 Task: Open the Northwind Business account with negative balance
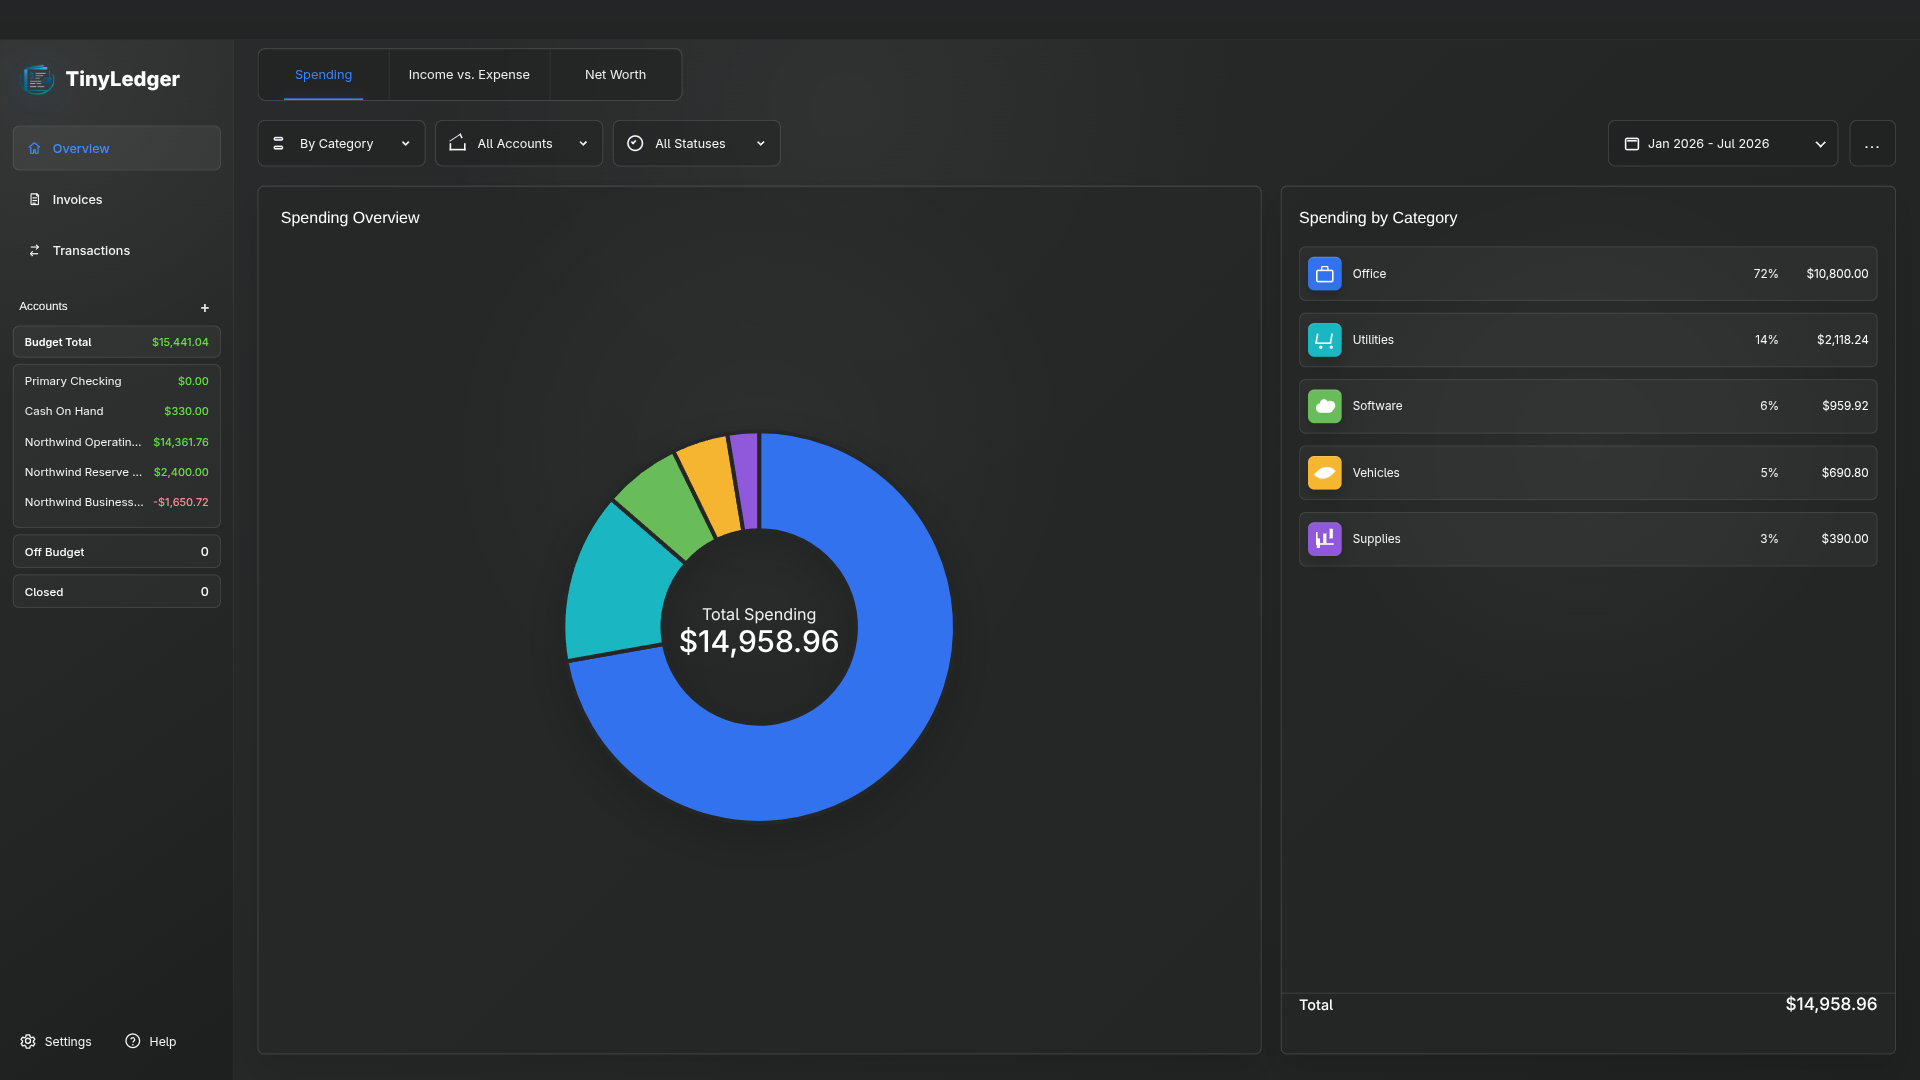116,502
